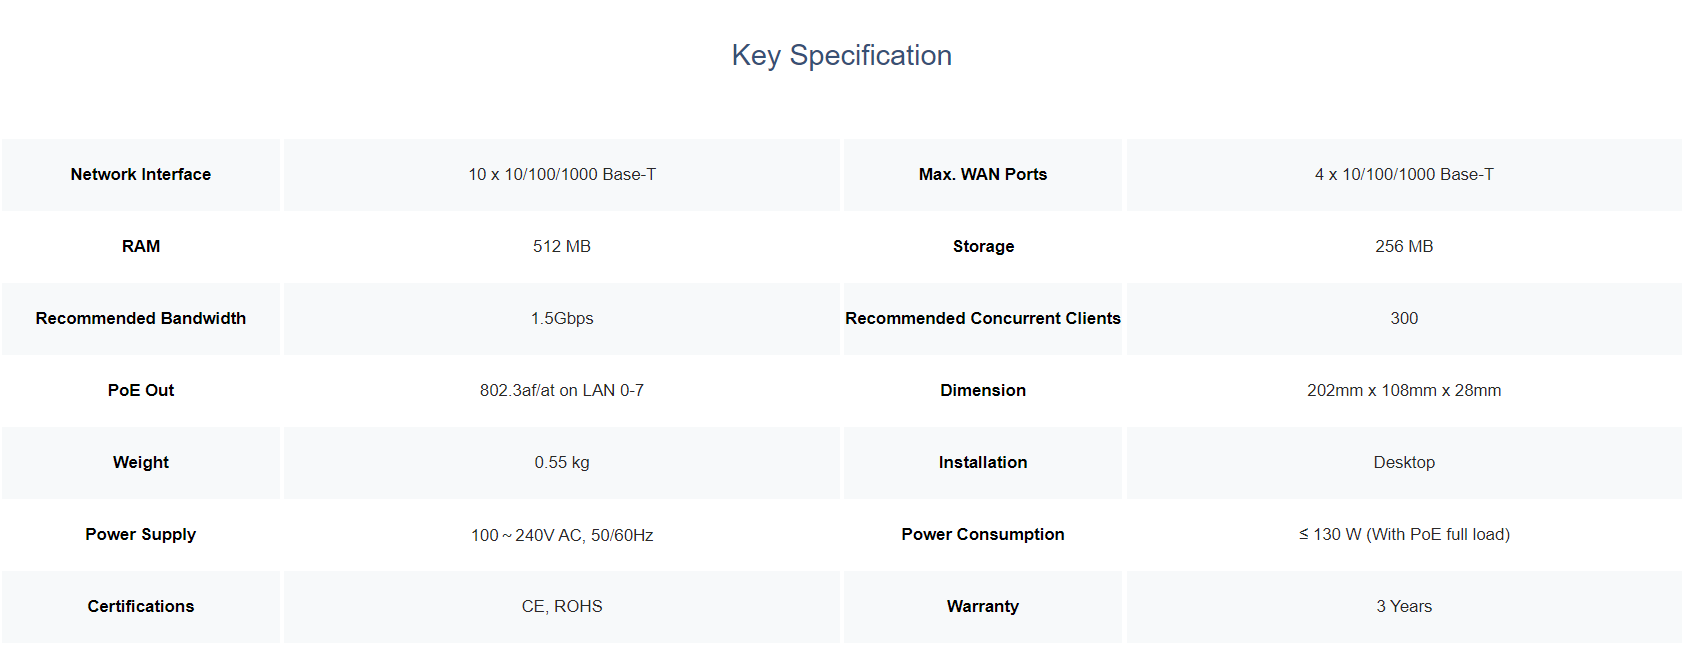Viewport: 1682px width, 659px height.
Task: Click the 256 MB storage value
Action: 1404,246
